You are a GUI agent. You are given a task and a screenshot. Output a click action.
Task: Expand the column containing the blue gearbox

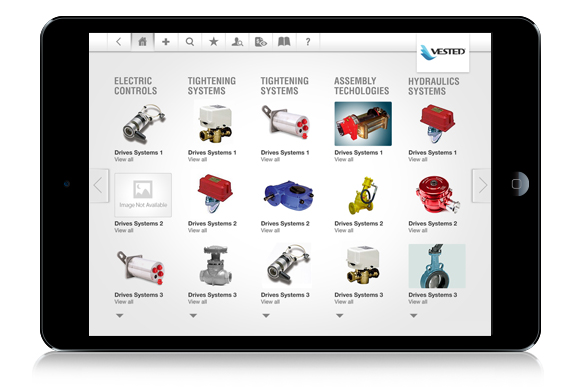pos(266,316)
